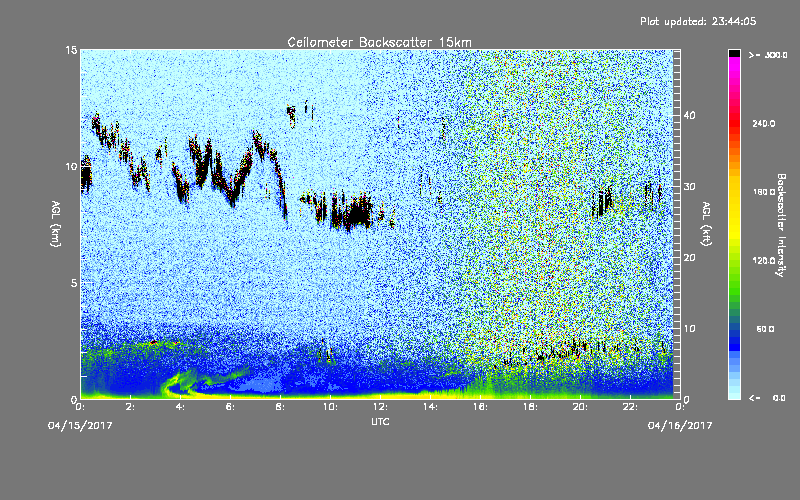Click the 12: hour tick label

(380, 407)
